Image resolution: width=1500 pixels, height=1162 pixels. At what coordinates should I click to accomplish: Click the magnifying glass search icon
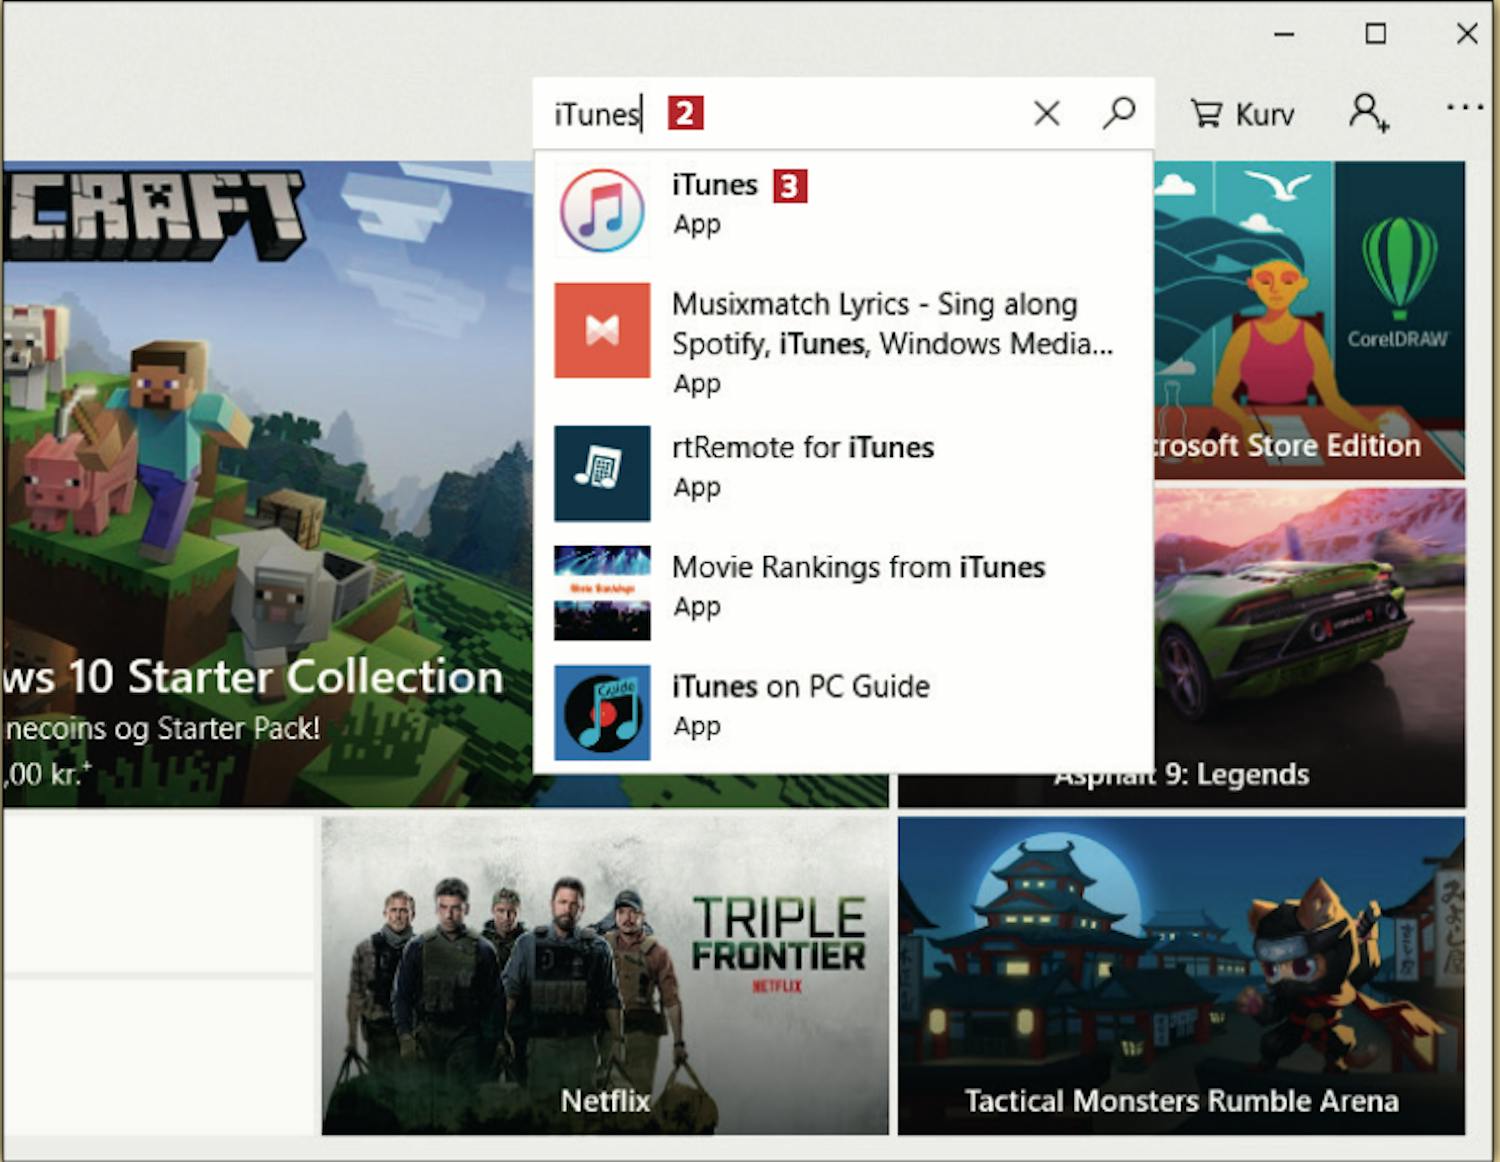pyautogui.click(x=1118, y=112)
